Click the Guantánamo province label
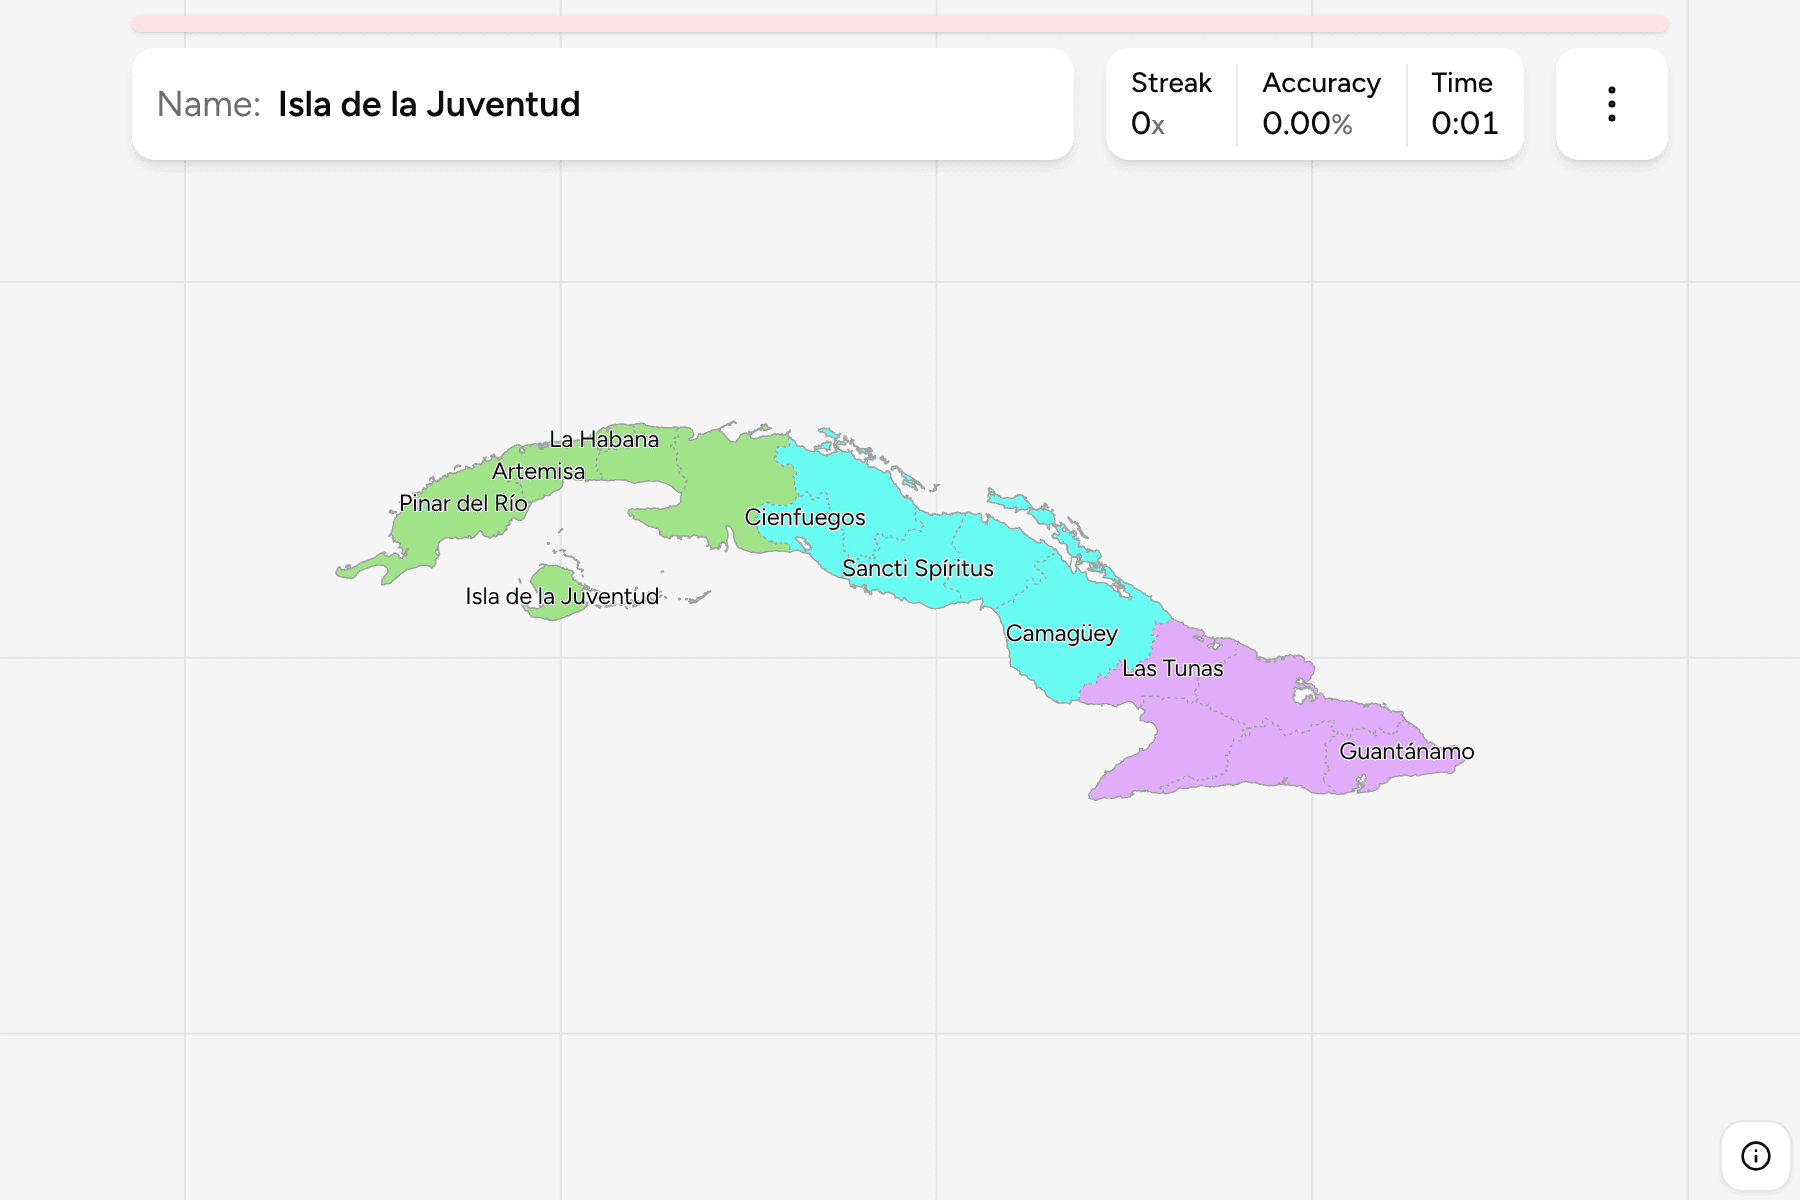 point(1407,751)
